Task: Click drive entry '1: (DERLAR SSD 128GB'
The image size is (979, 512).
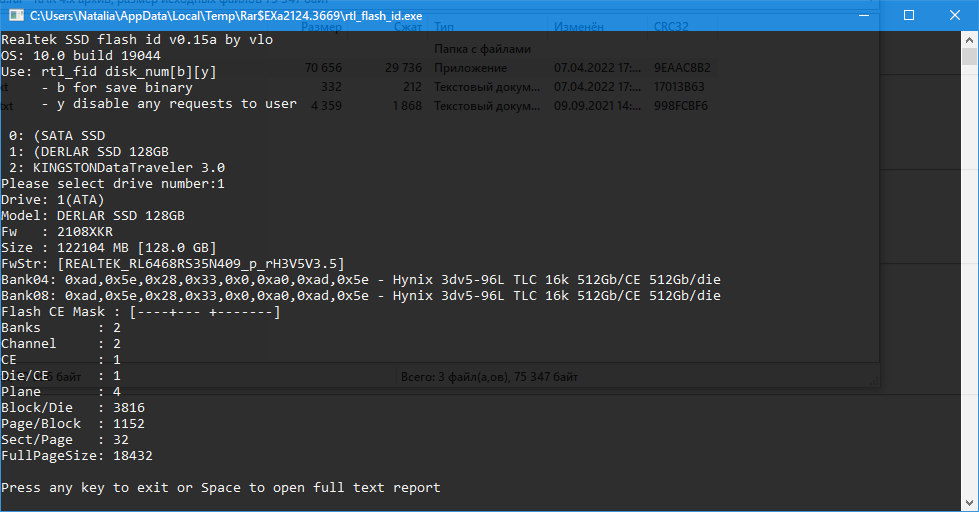Action: (89, 152)
